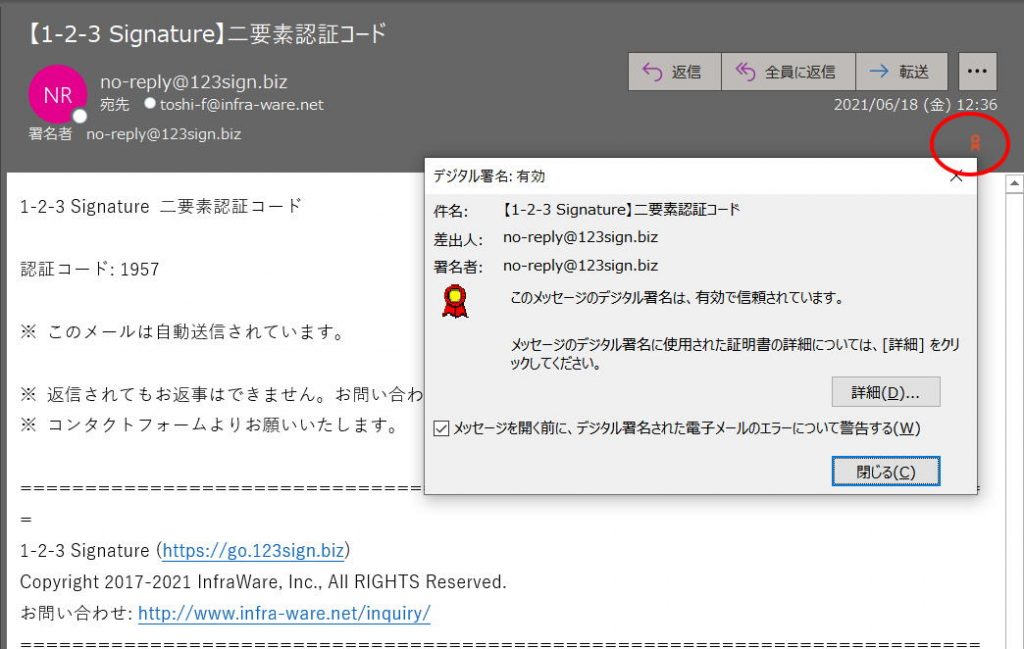Click the 署名者 address in the dialog

tap(580, 266)
